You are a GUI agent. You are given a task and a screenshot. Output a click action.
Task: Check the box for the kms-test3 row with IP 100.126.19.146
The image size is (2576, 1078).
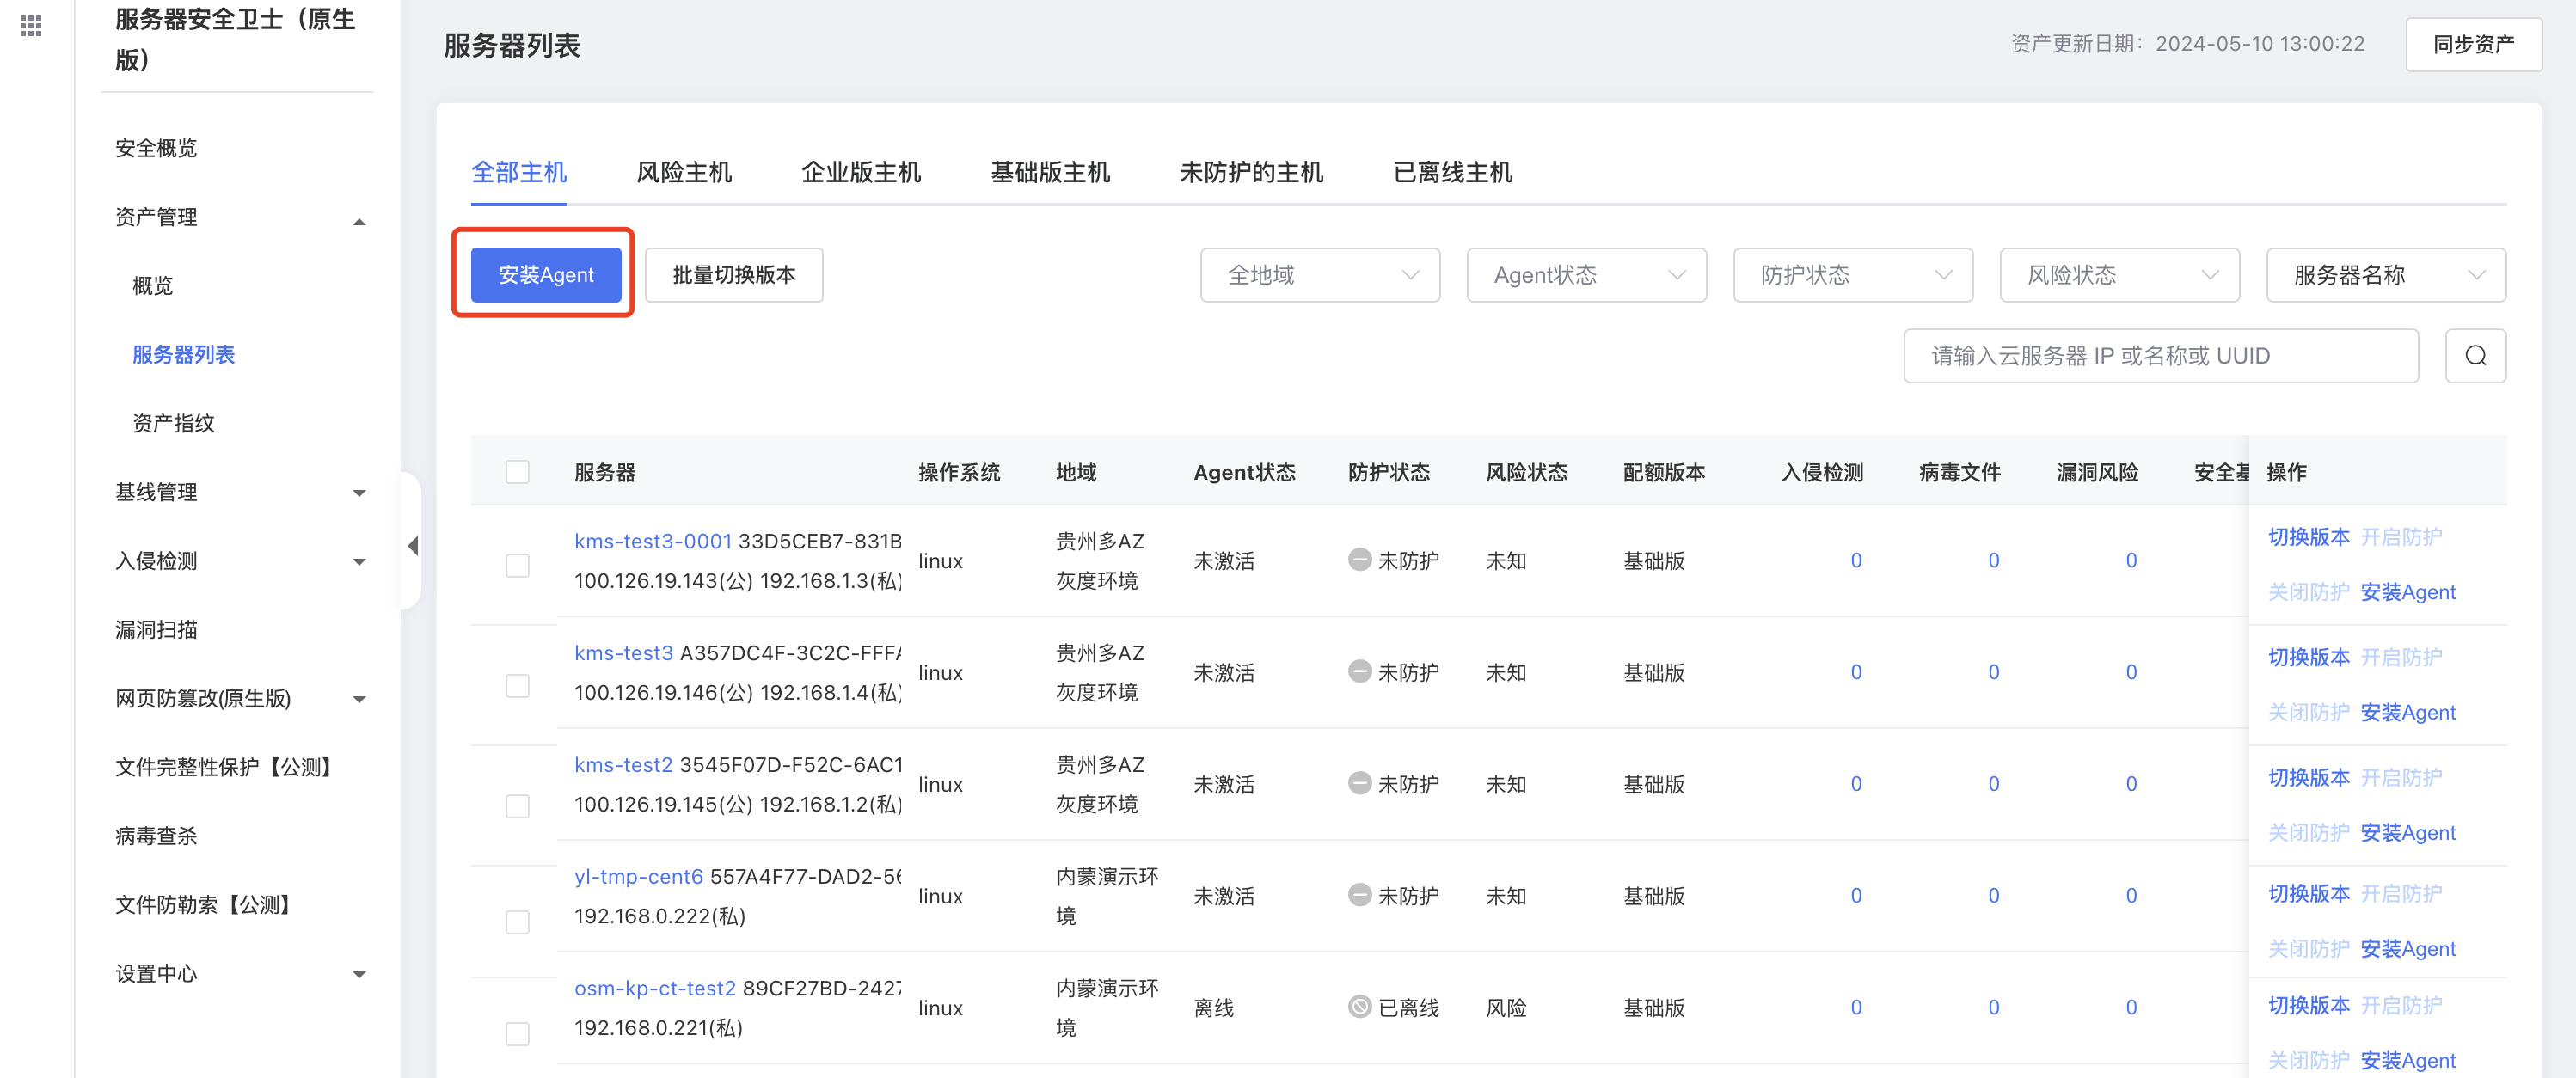517,685
